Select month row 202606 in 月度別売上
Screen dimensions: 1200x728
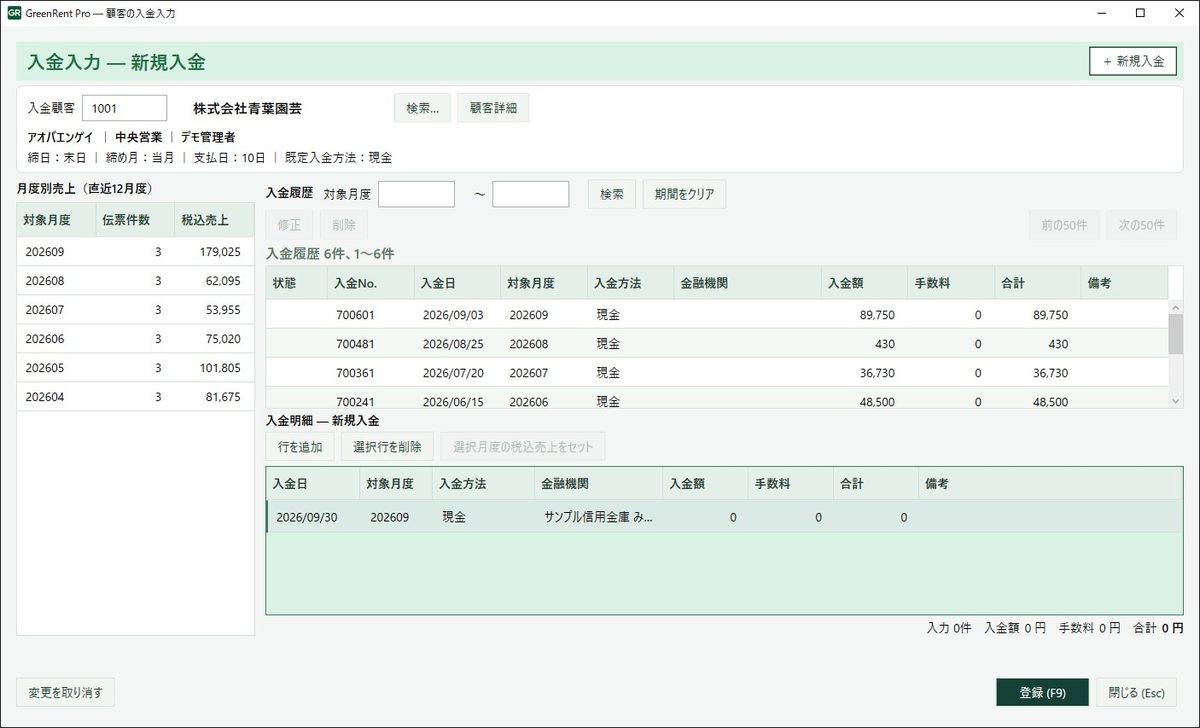pyautogui.click(x=135, y=339)
